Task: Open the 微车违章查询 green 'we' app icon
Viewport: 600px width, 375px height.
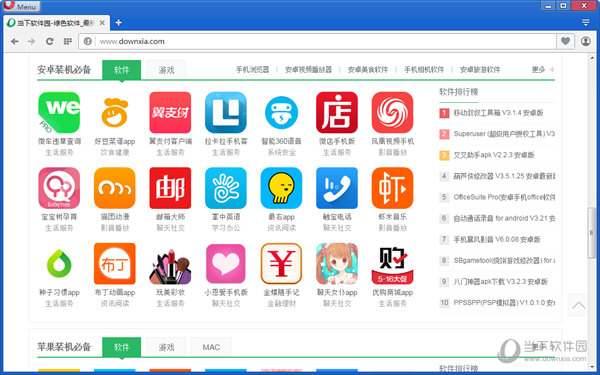Action: [59, 112]
